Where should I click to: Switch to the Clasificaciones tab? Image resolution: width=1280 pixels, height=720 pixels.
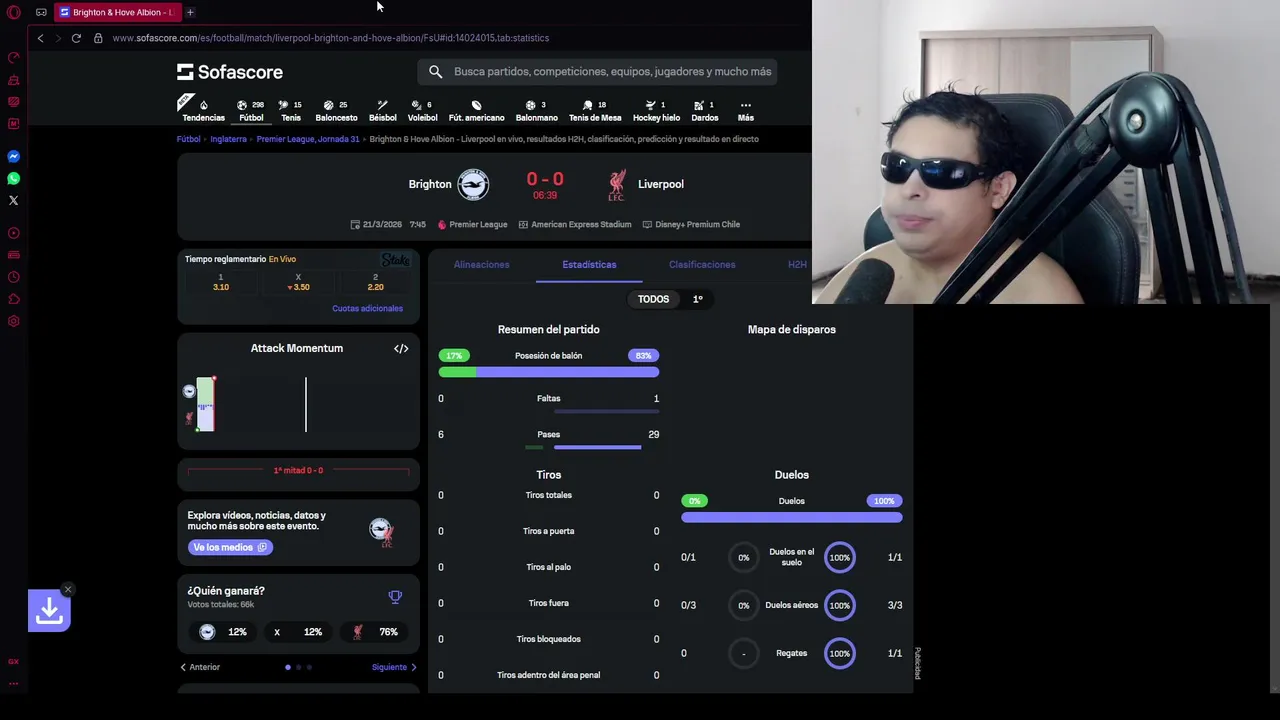(702, 265)
